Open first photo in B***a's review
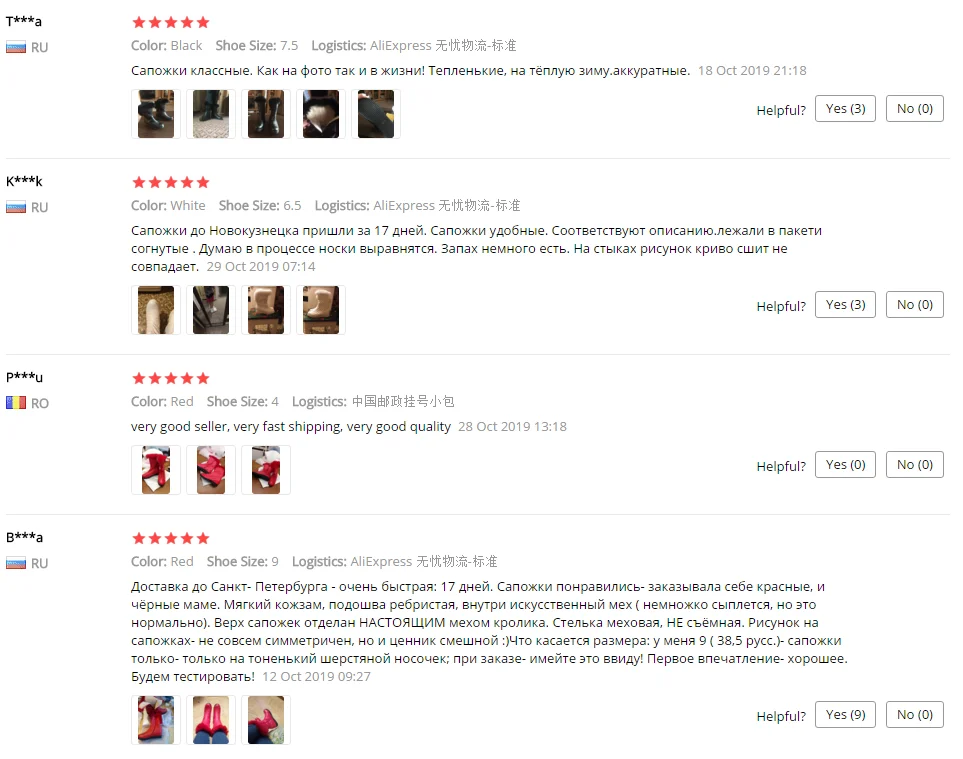The height and width of the screenshot is (759, 963). [156, 720]
